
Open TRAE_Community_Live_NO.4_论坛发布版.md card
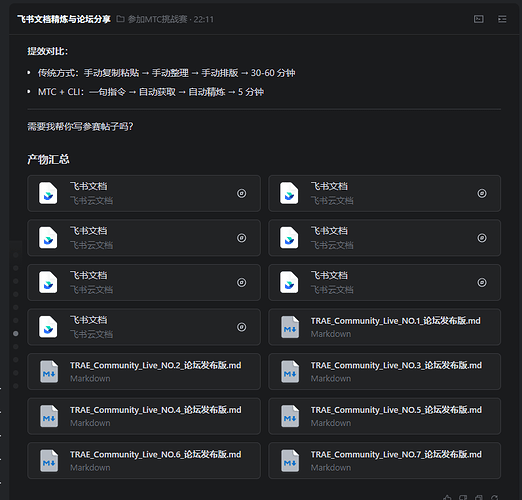pyautogui.click(x=144, y=416)
